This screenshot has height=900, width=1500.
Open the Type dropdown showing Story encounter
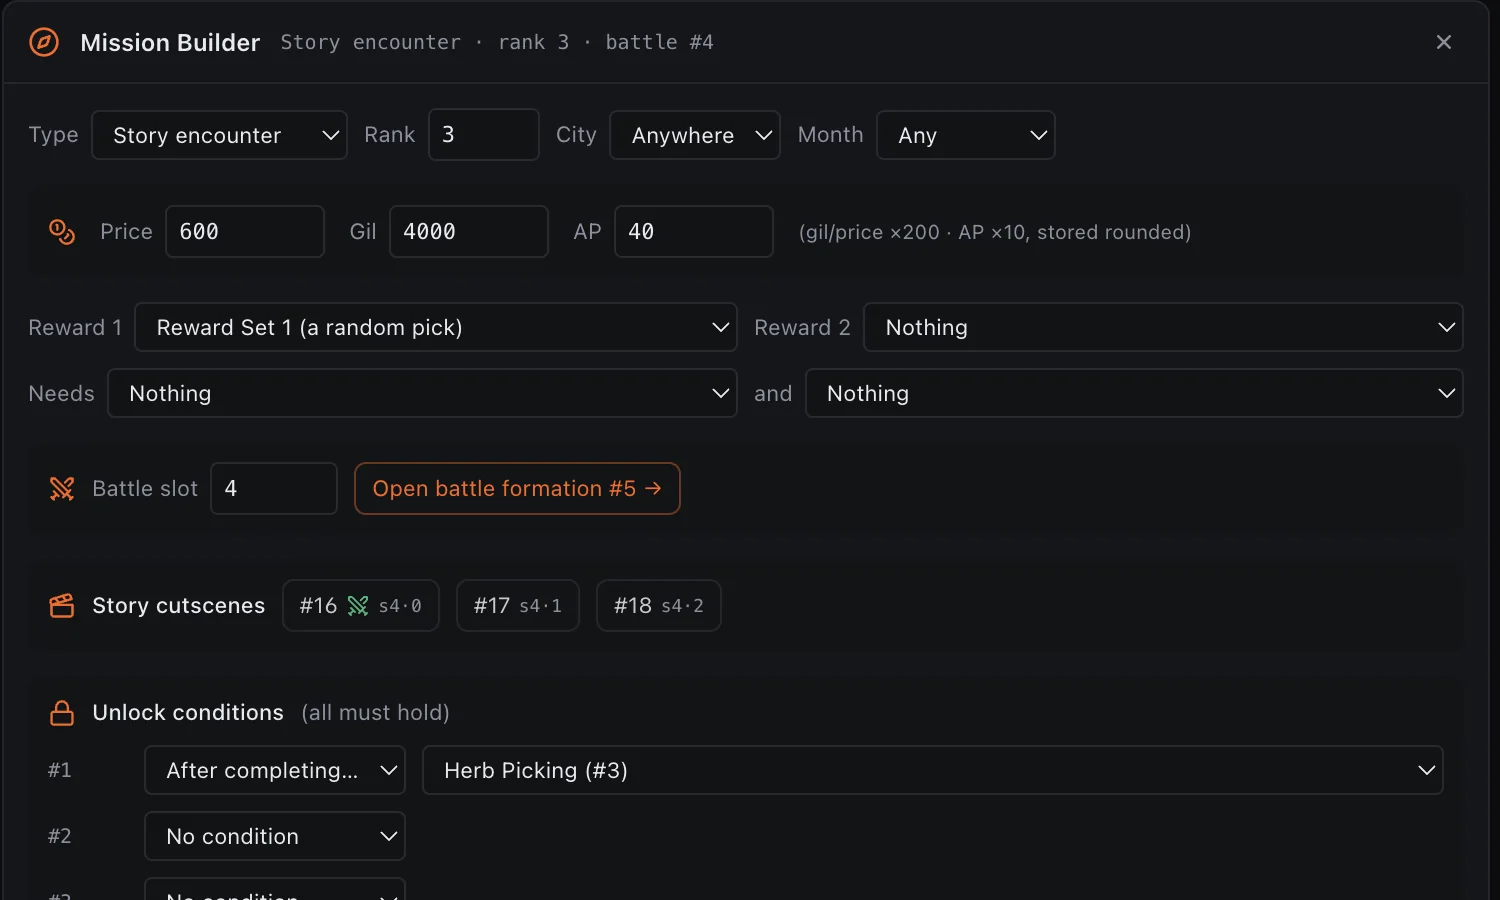[x=219, y=135]
